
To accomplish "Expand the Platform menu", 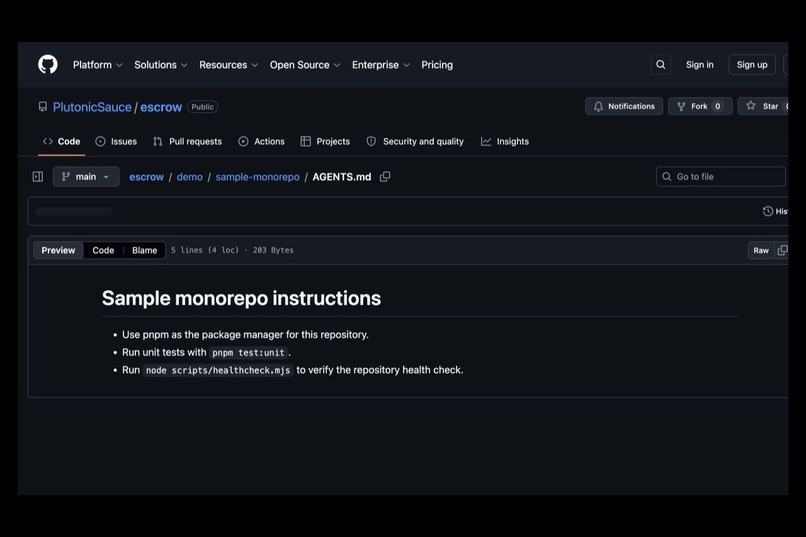I will click(98, 65).
